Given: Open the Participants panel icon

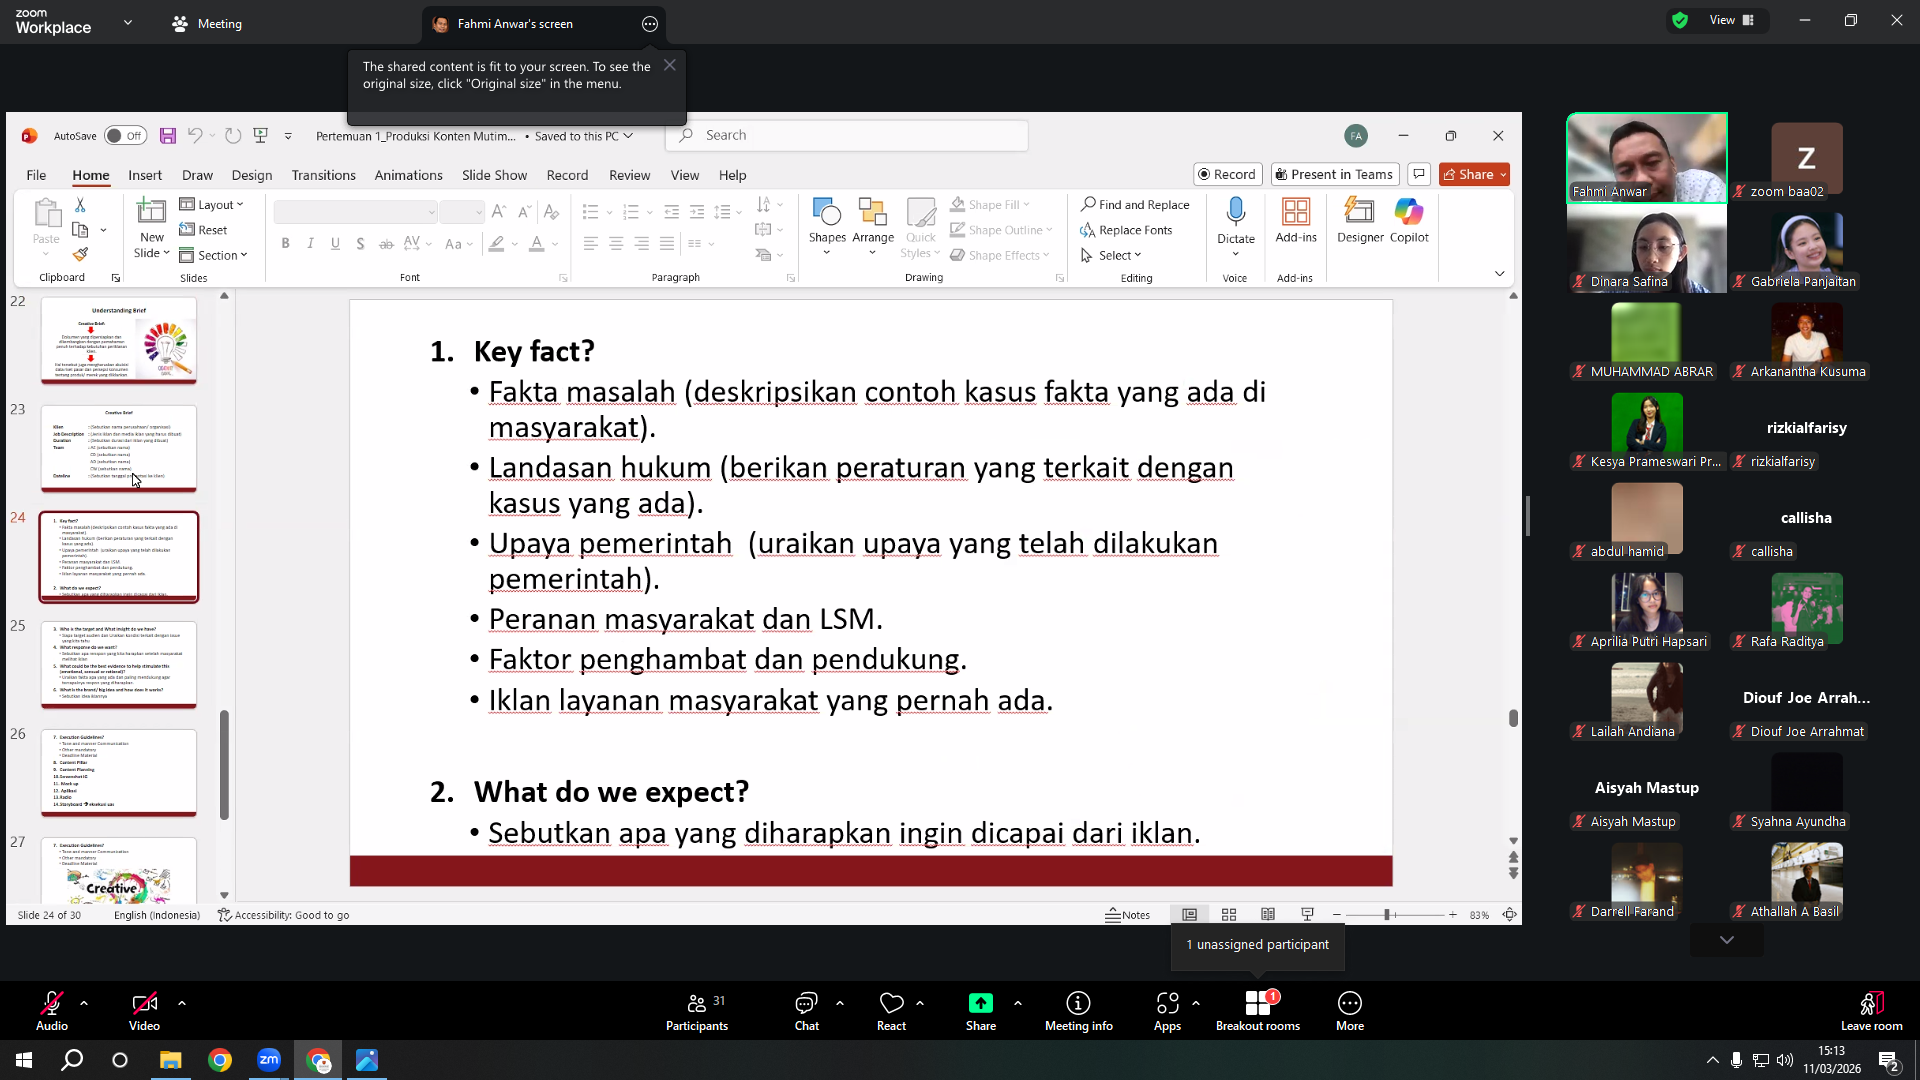Looking at the screenshot, I should pos(697,1003).
